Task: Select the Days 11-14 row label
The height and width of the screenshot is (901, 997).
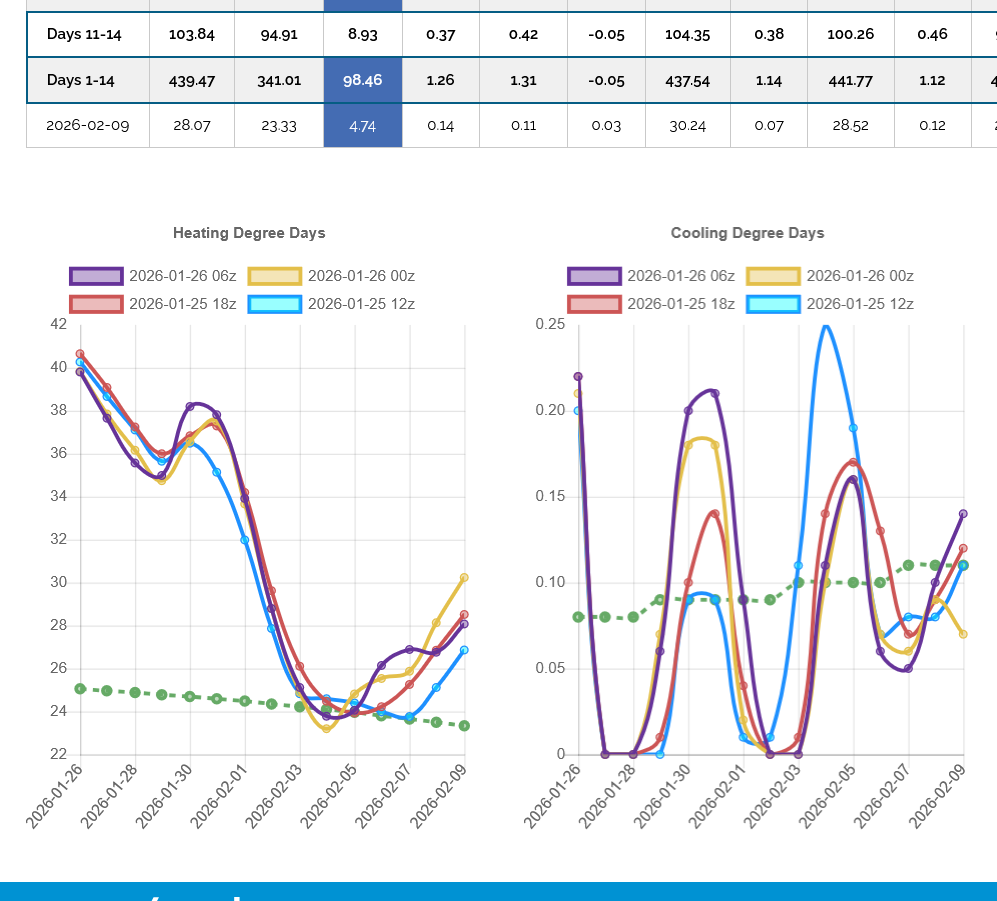Action: 84,34
